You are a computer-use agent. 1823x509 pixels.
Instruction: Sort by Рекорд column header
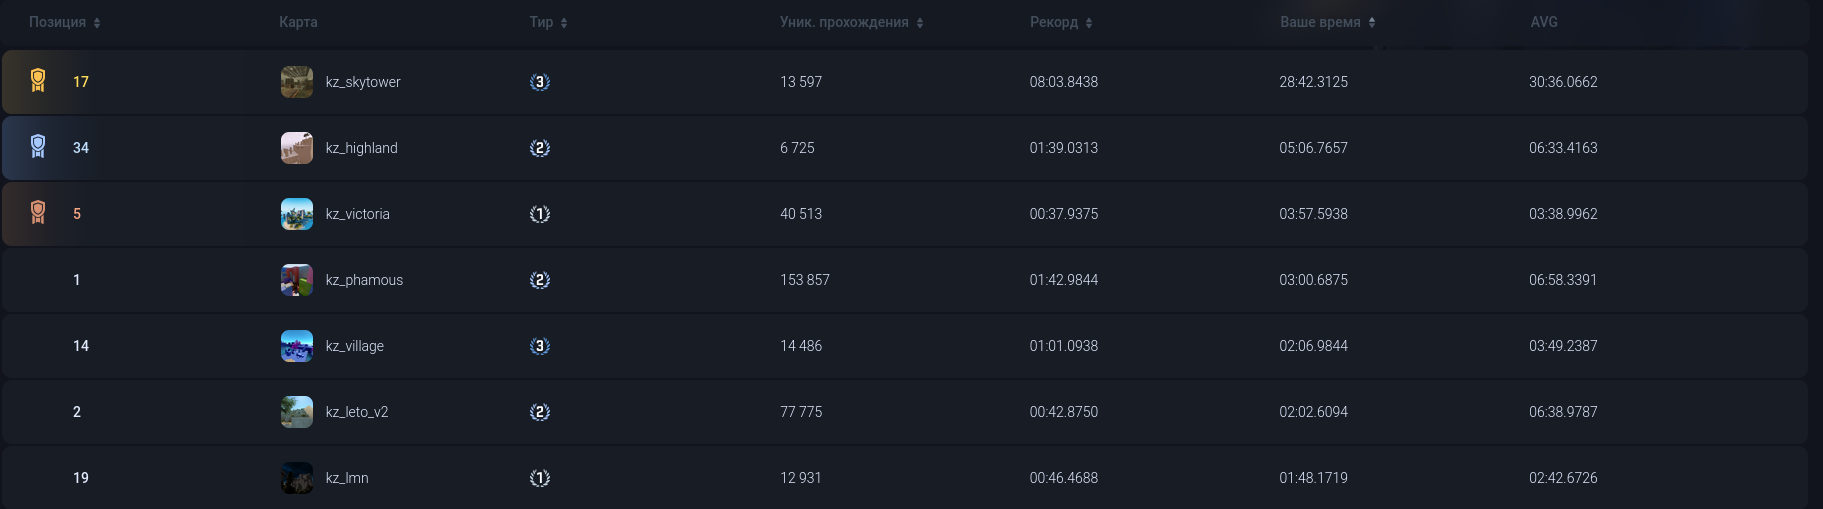click(1061, 22)
